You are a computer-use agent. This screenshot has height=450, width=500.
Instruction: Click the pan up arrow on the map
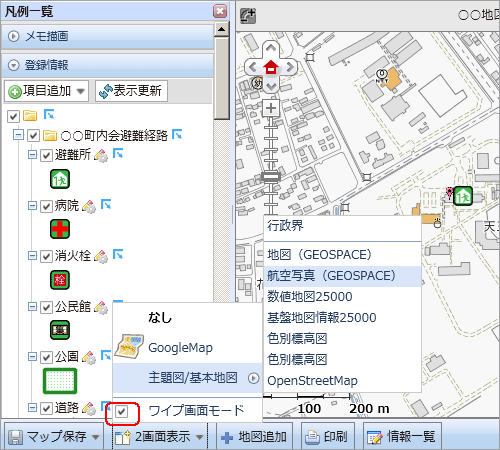[271, 48]
